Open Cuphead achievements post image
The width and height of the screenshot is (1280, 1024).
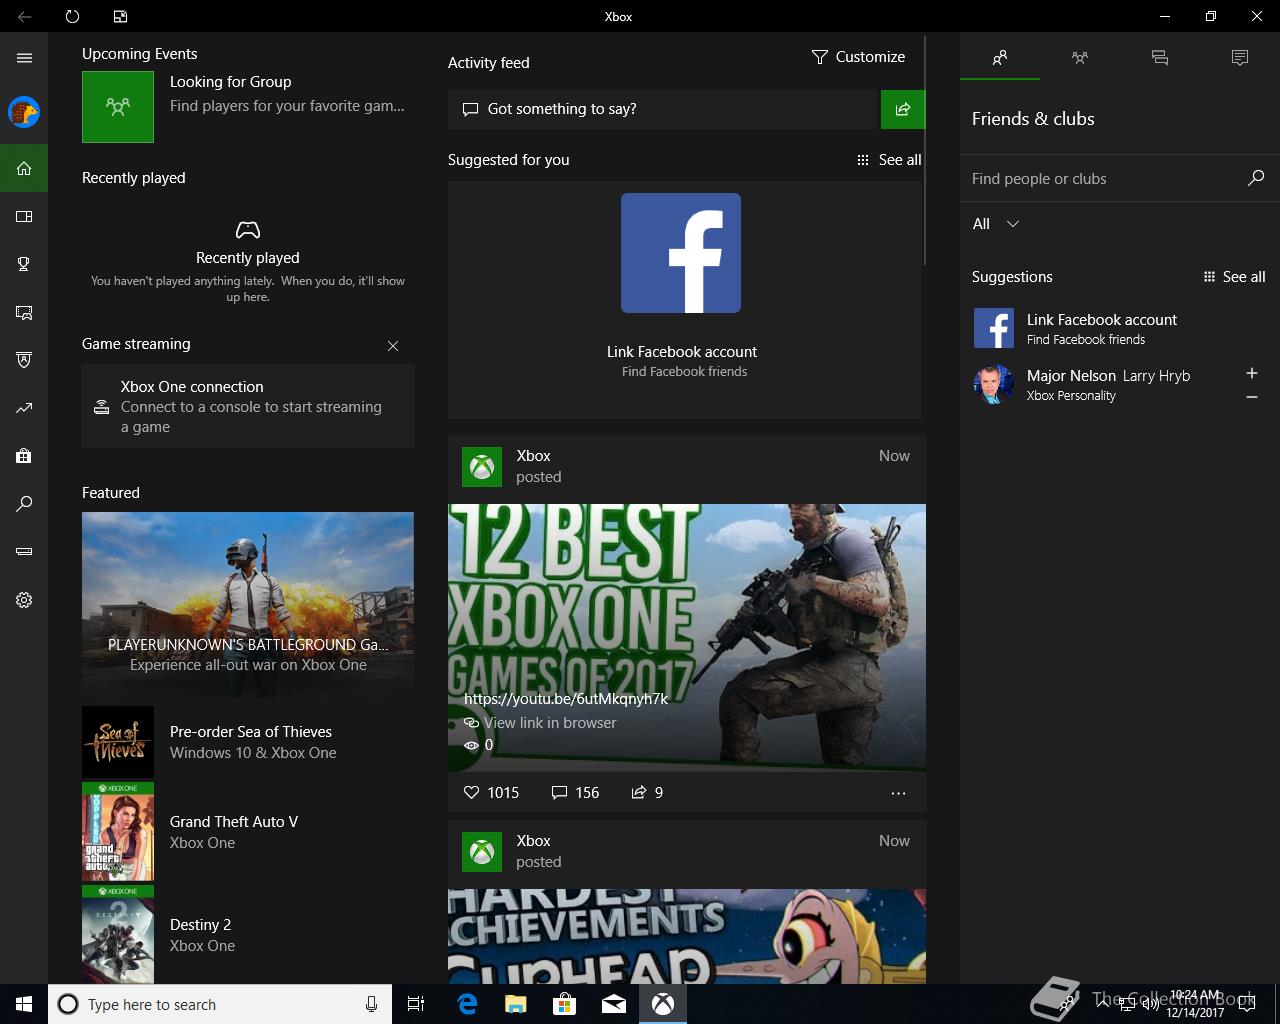click(x=687, y=936)
